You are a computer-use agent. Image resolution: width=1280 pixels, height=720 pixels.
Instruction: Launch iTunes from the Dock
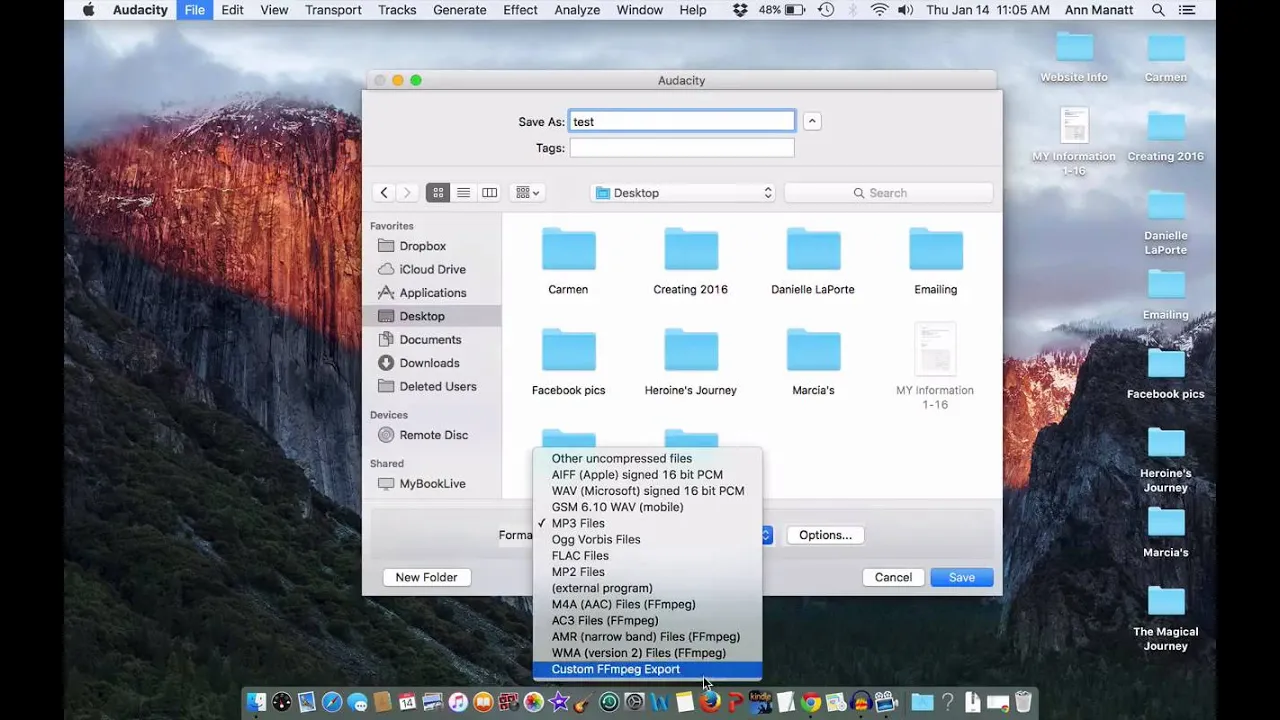(458, 703)
